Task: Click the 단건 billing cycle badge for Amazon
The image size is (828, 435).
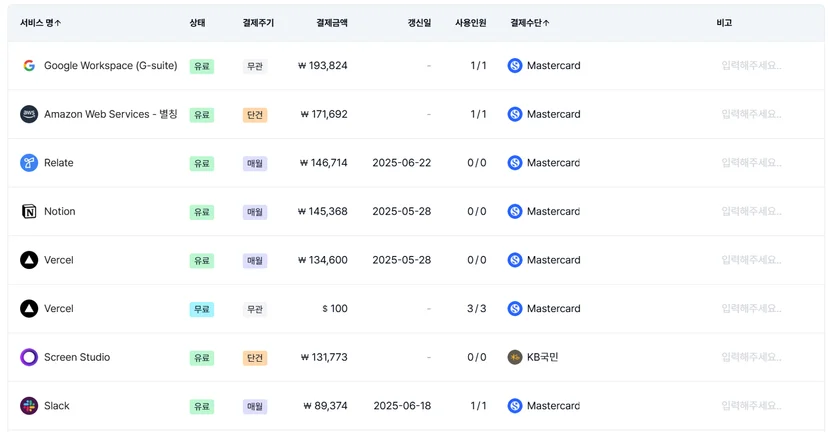Action: coord(255,115)
